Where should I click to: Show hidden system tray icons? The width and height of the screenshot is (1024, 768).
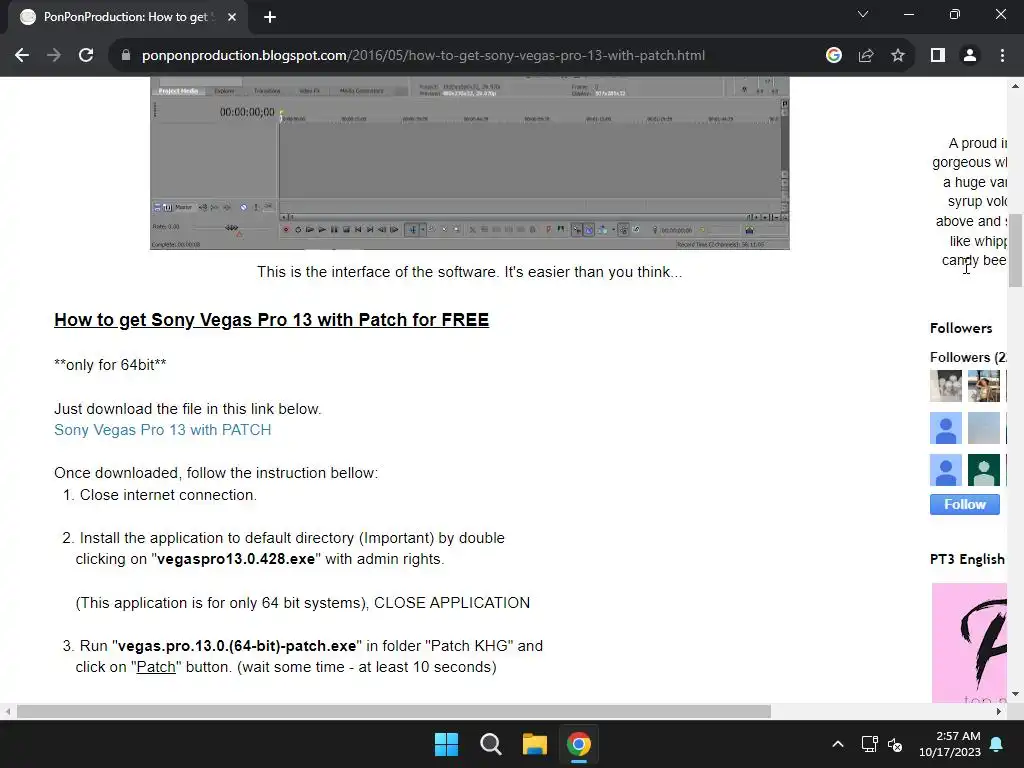pos(838,744)
